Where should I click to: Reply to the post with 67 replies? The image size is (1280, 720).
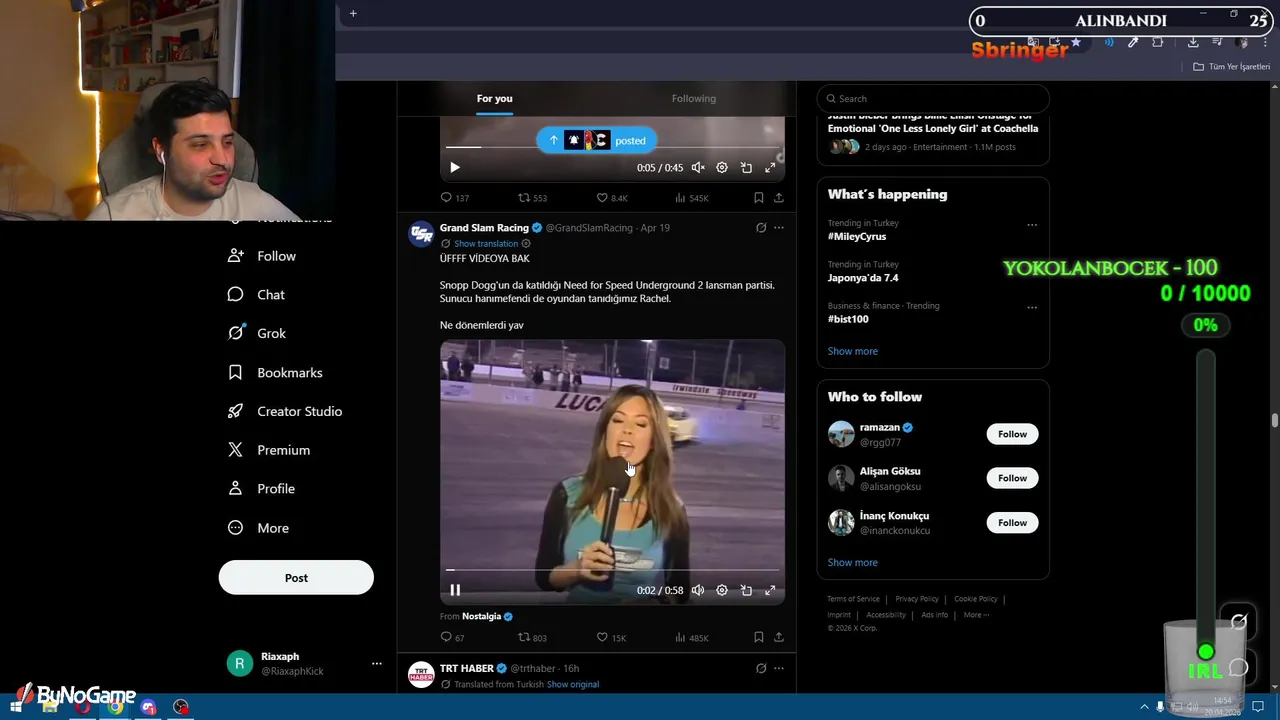point(453,638)
